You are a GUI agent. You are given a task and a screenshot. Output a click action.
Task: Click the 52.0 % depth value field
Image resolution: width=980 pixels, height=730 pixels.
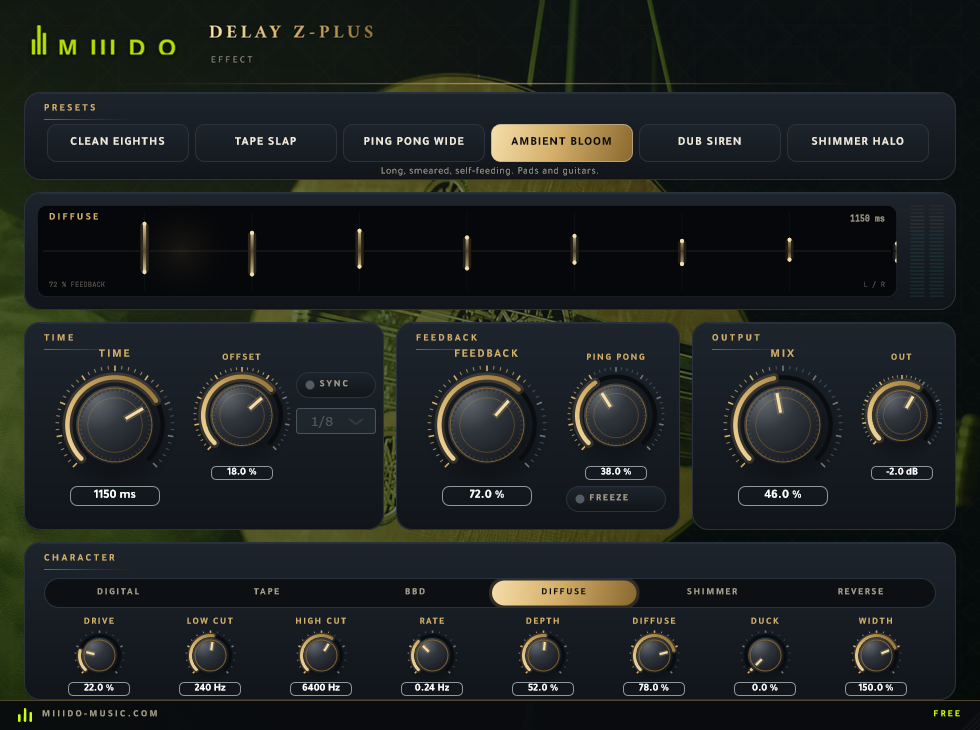point(542,689)
